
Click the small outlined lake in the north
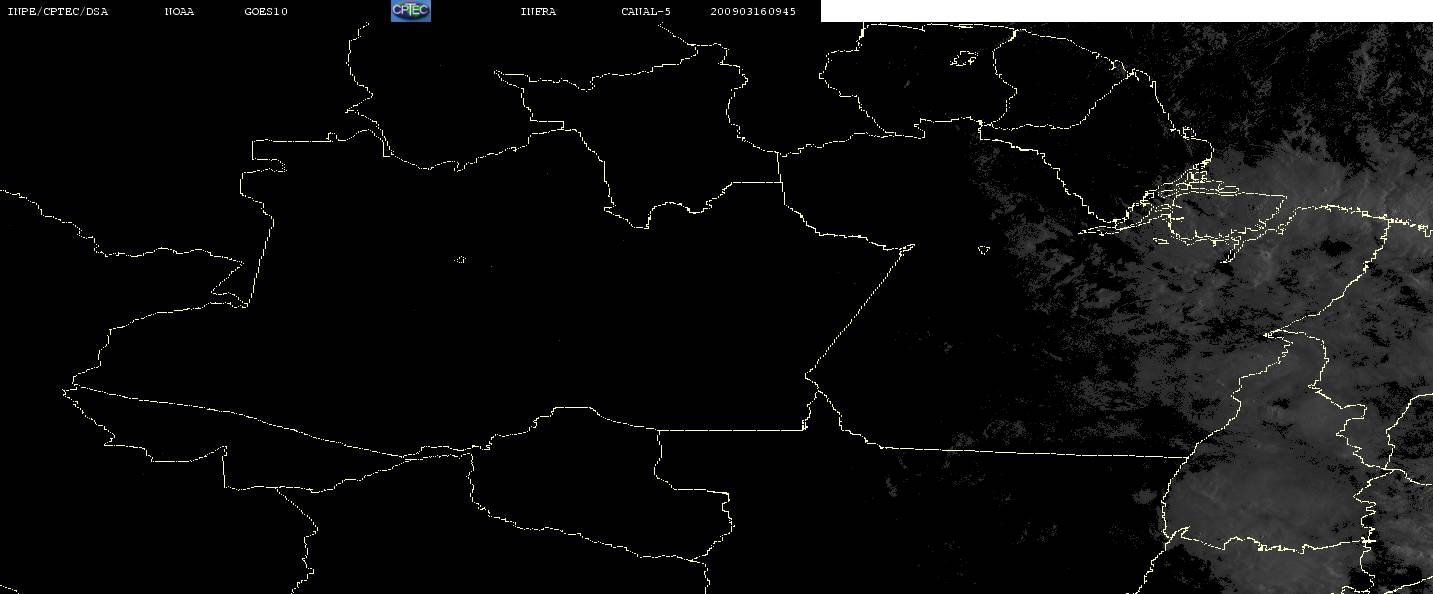[x=964, y=59]
